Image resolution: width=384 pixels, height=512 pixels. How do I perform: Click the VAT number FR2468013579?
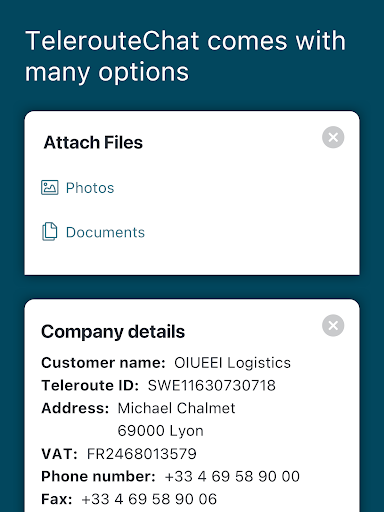(142, 454)
